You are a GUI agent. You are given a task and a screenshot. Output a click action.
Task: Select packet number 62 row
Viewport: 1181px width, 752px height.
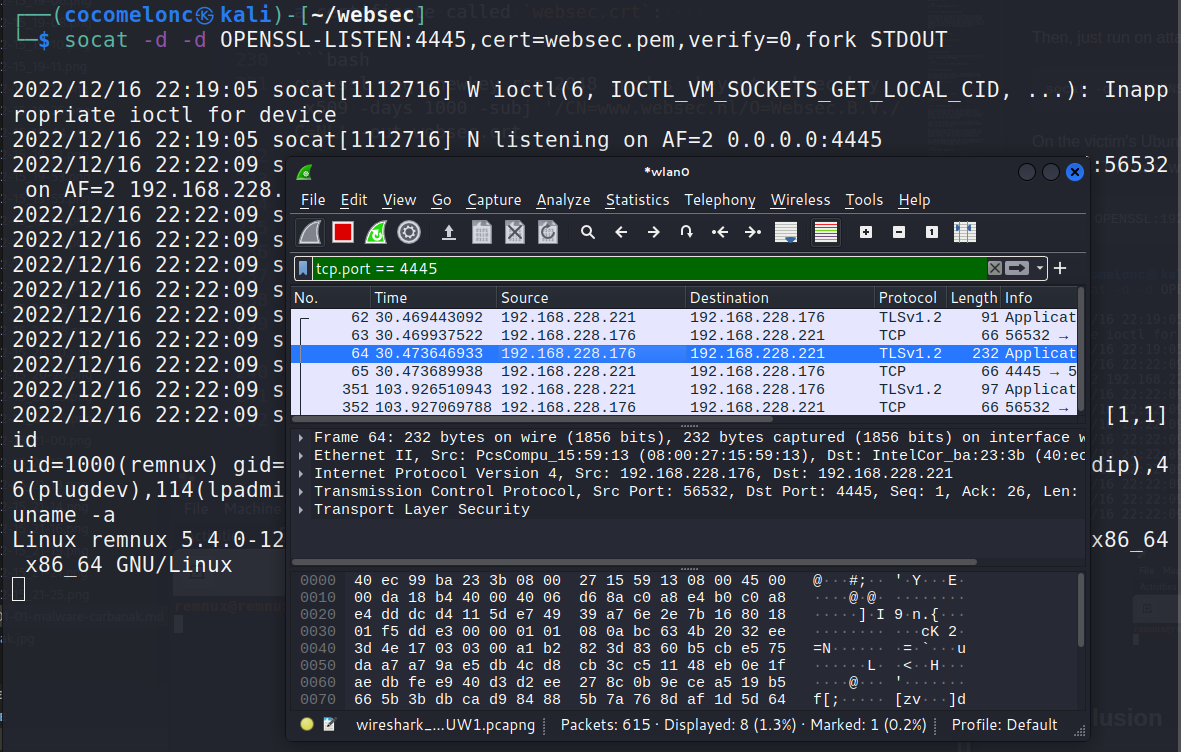click(685, 317)
